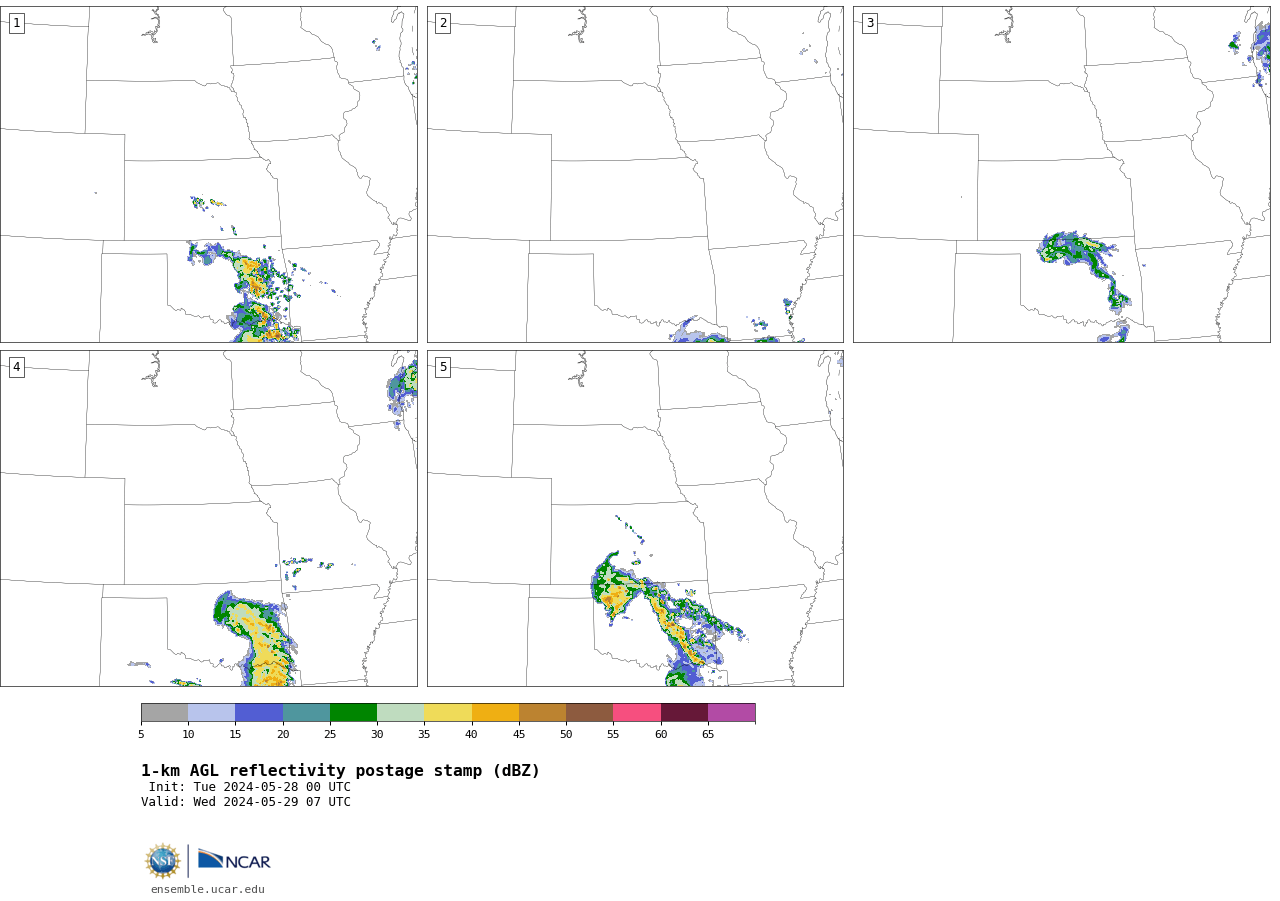This screenshot has height=901, width=1280.
Task: Click the ensemble.ucar.edu text
Action: tap(208, 889)
